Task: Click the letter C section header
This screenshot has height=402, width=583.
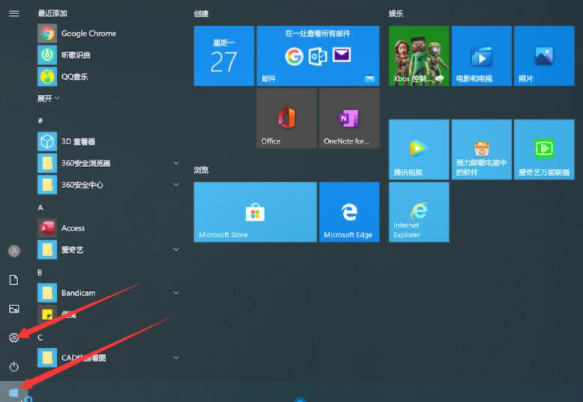Action: (x=40, y=337)
